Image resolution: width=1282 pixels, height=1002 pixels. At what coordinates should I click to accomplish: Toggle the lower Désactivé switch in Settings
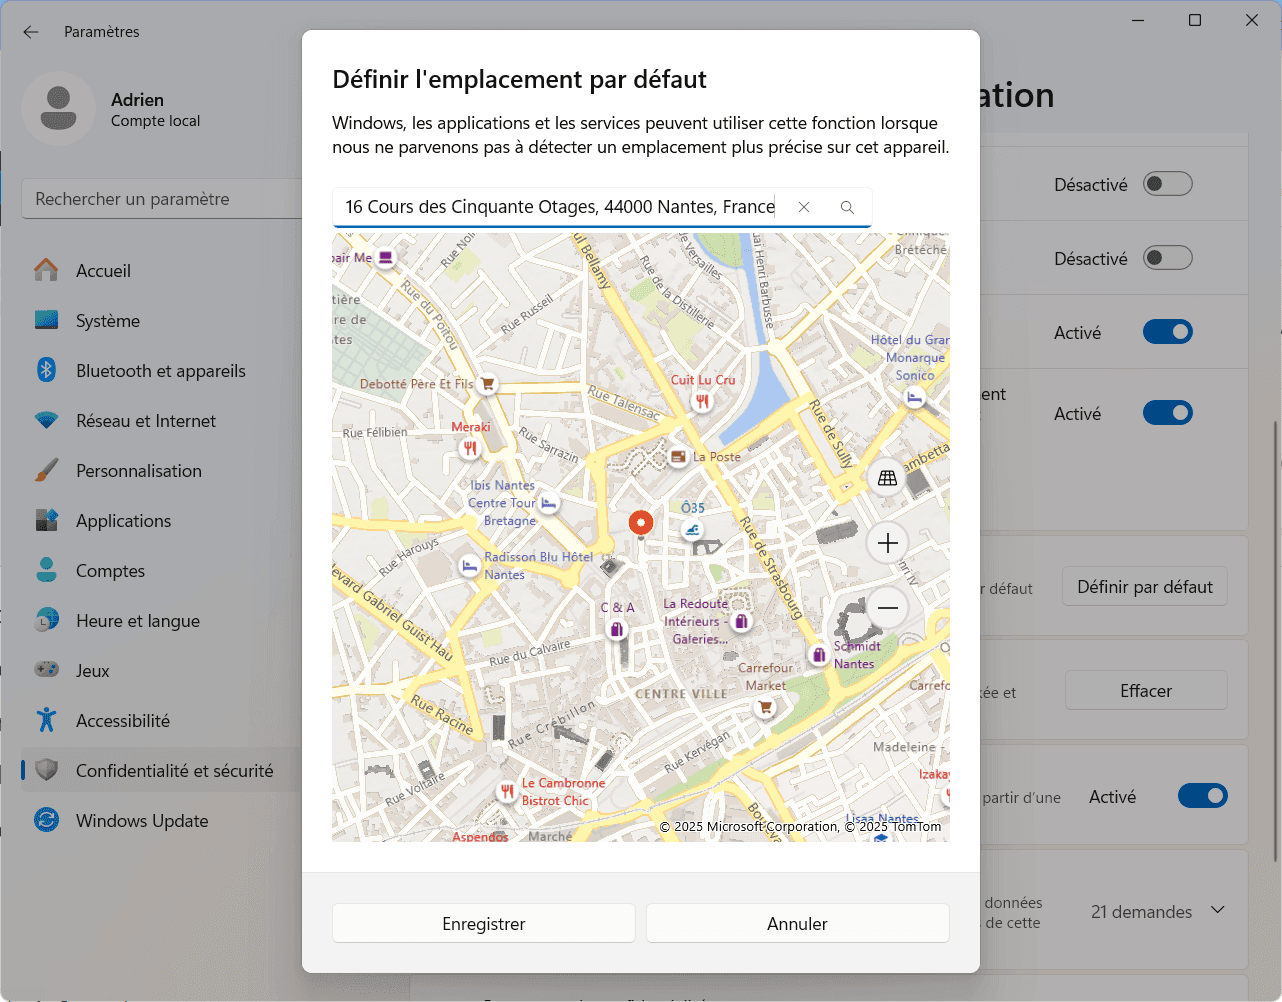[1168, 258]
